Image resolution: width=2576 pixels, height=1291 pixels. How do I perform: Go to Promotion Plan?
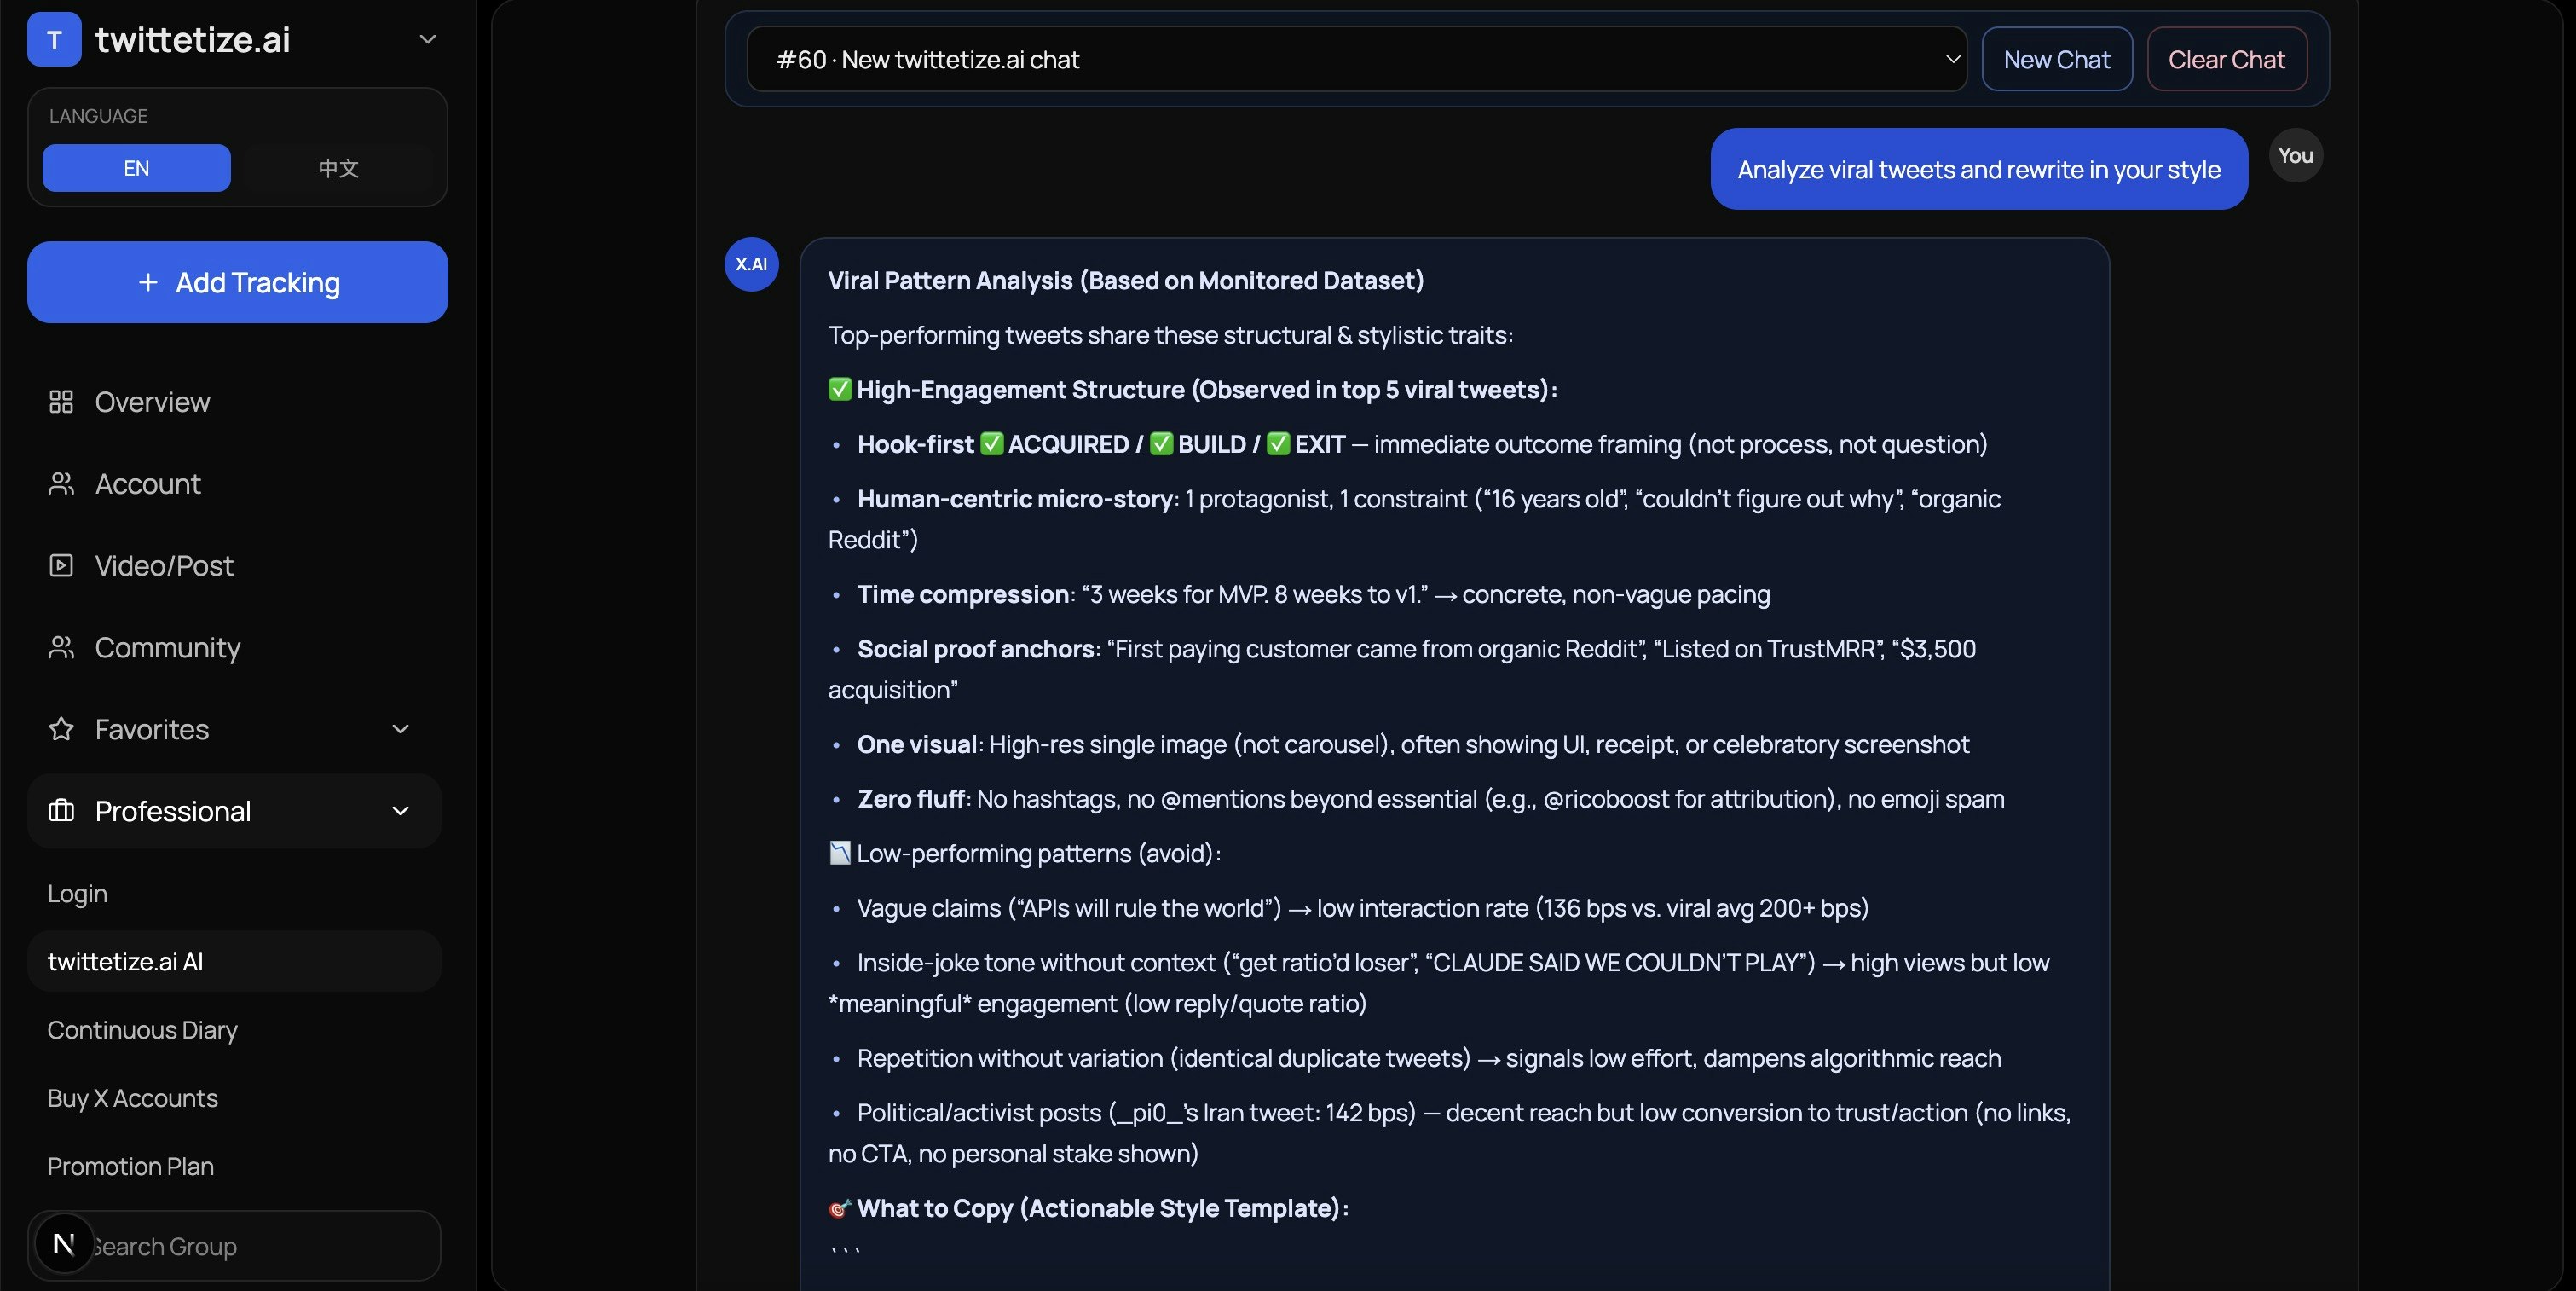pyautogui.click(x=129, y=1166)
